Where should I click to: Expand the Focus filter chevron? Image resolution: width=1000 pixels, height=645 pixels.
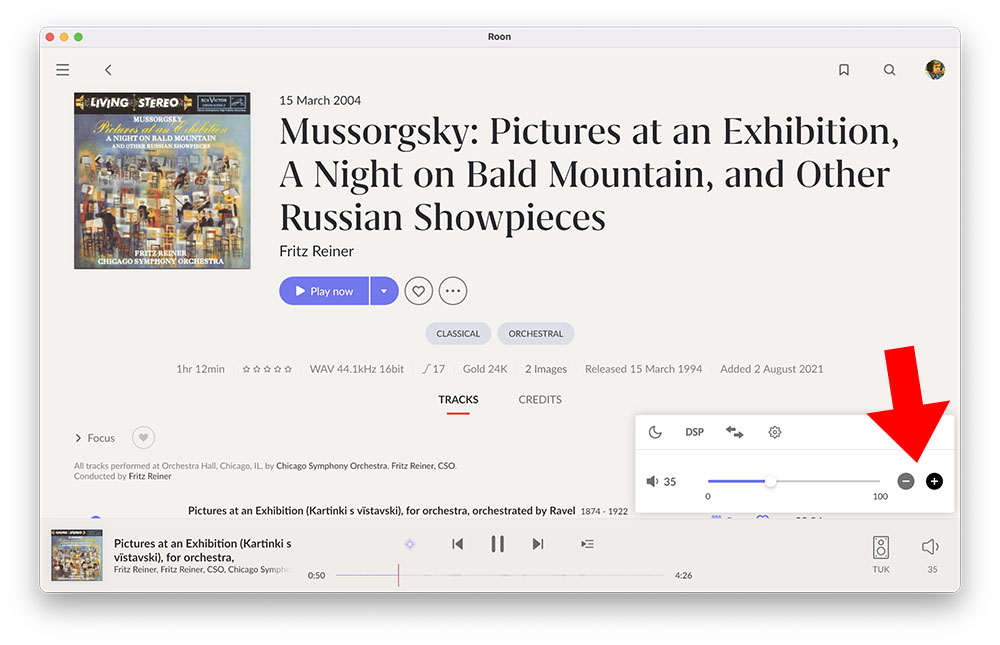[78, 438]
